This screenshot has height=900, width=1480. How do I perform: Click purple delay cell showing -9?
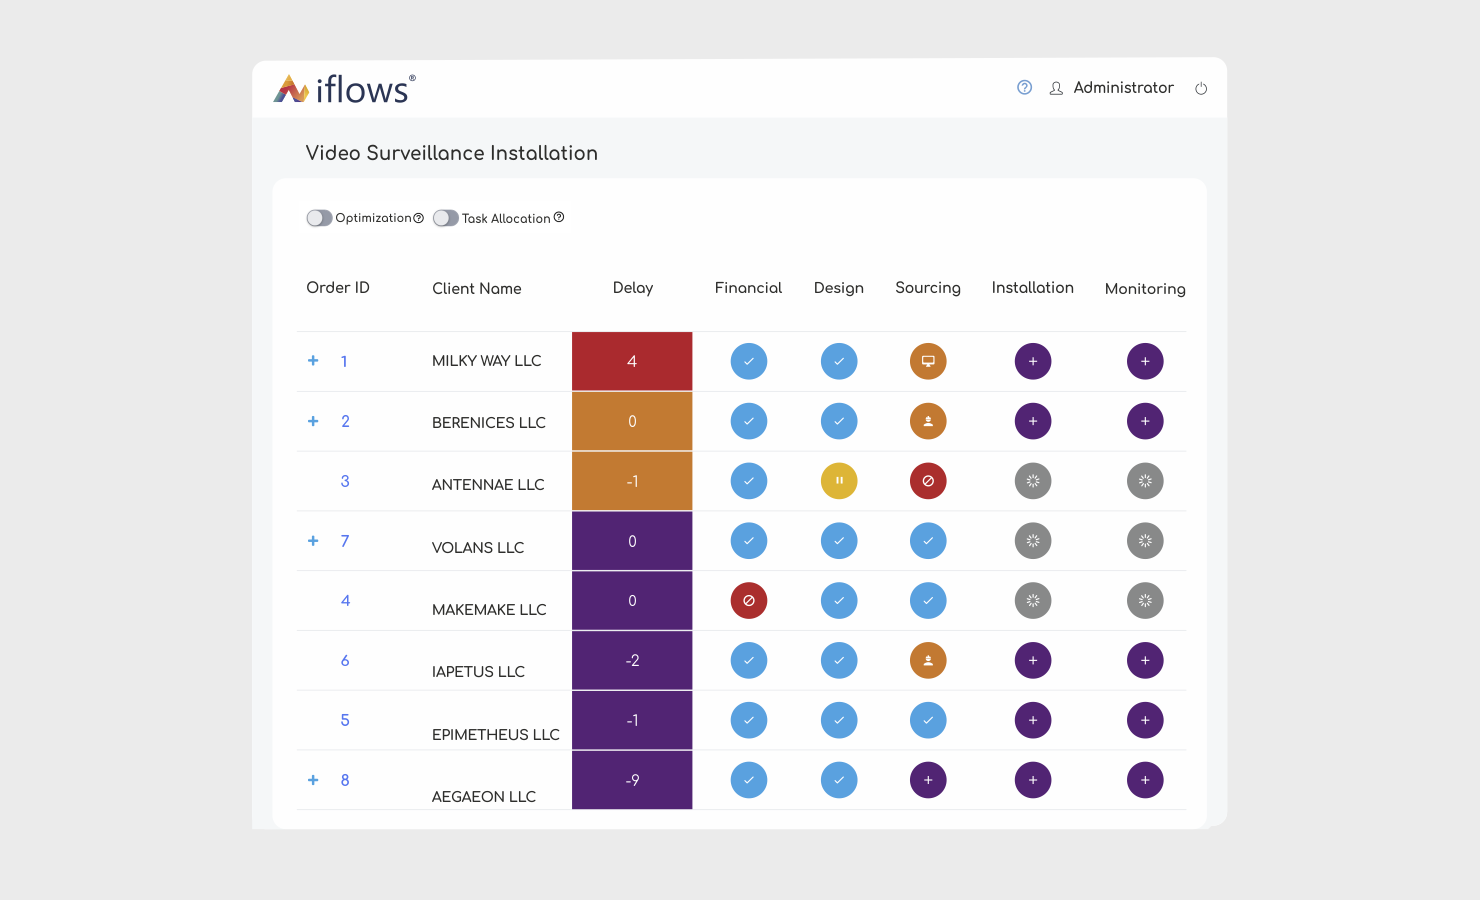click(632, 780)
